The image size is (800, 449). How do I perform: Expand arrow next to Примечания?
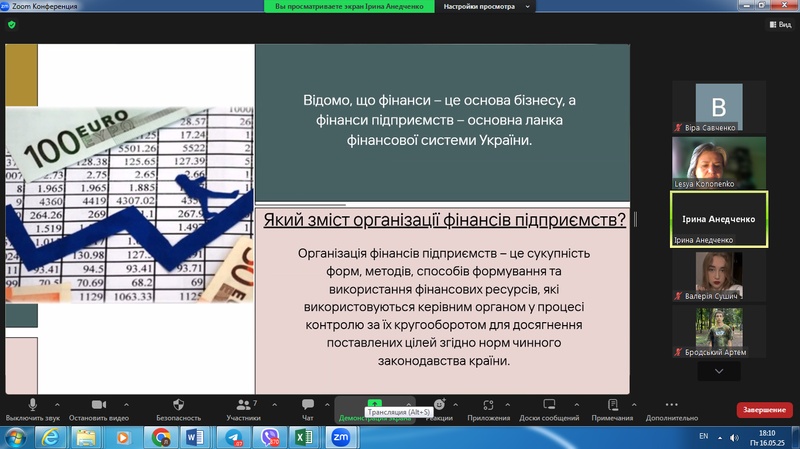pyautogui.click(x=634, y=405)
